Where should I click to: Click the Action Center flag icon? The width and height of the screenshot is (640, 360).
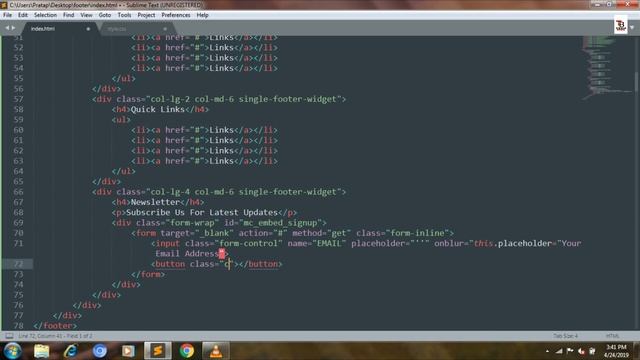point(570,351)
